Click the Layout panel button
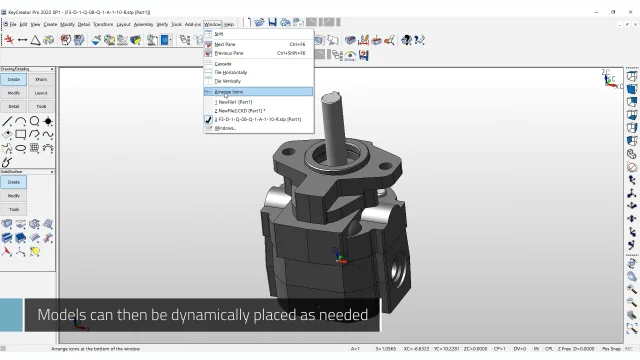The width and height of the screenshot is (640, 360). 41,93
